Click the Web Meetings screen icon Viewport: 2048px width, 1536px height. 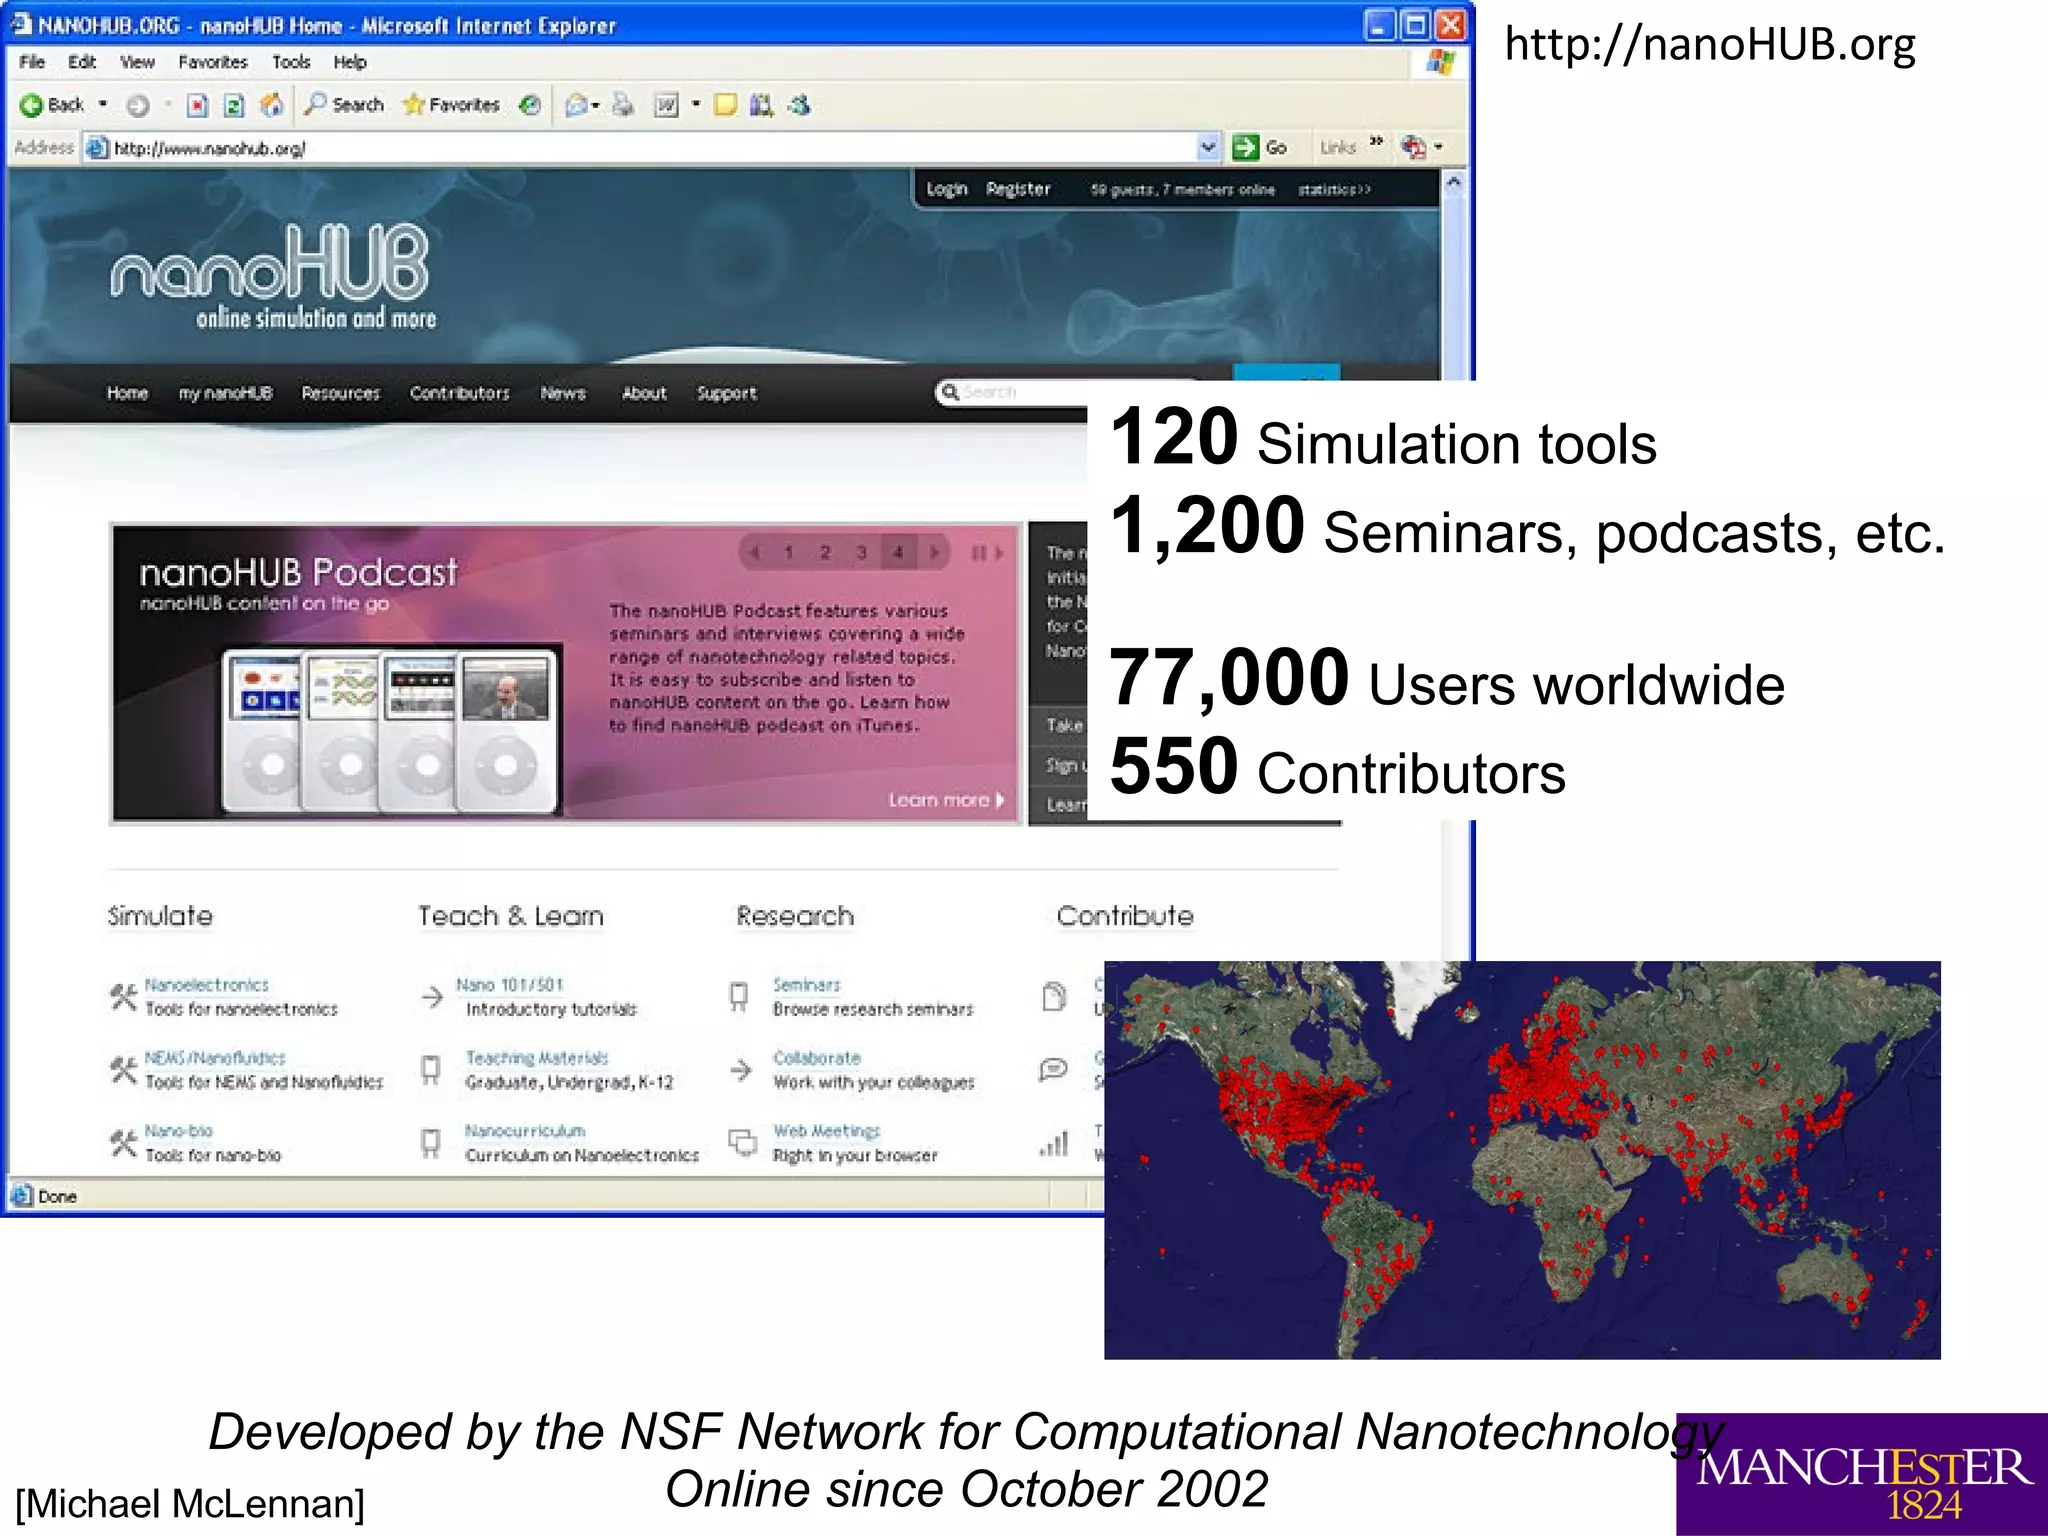(742, 1142)
